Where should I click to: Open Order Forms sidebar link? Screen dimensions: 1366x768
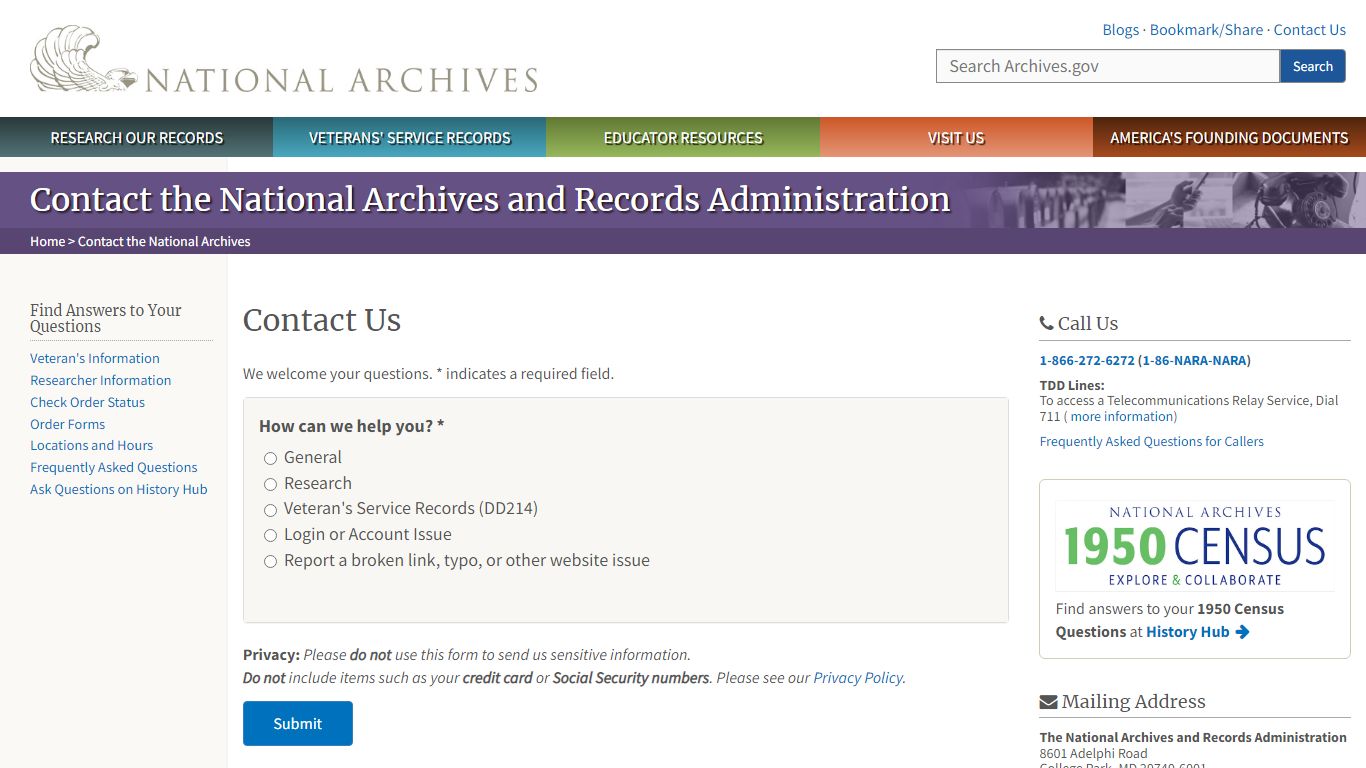tap(67, 424)
